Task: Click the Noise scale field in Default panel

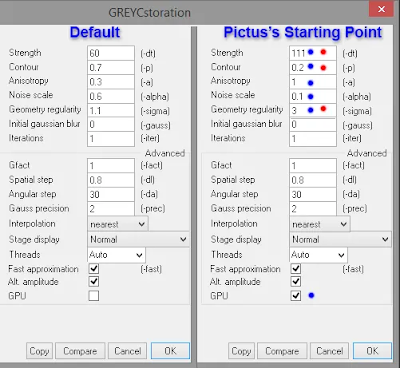Action: click(x=111, y=96)
